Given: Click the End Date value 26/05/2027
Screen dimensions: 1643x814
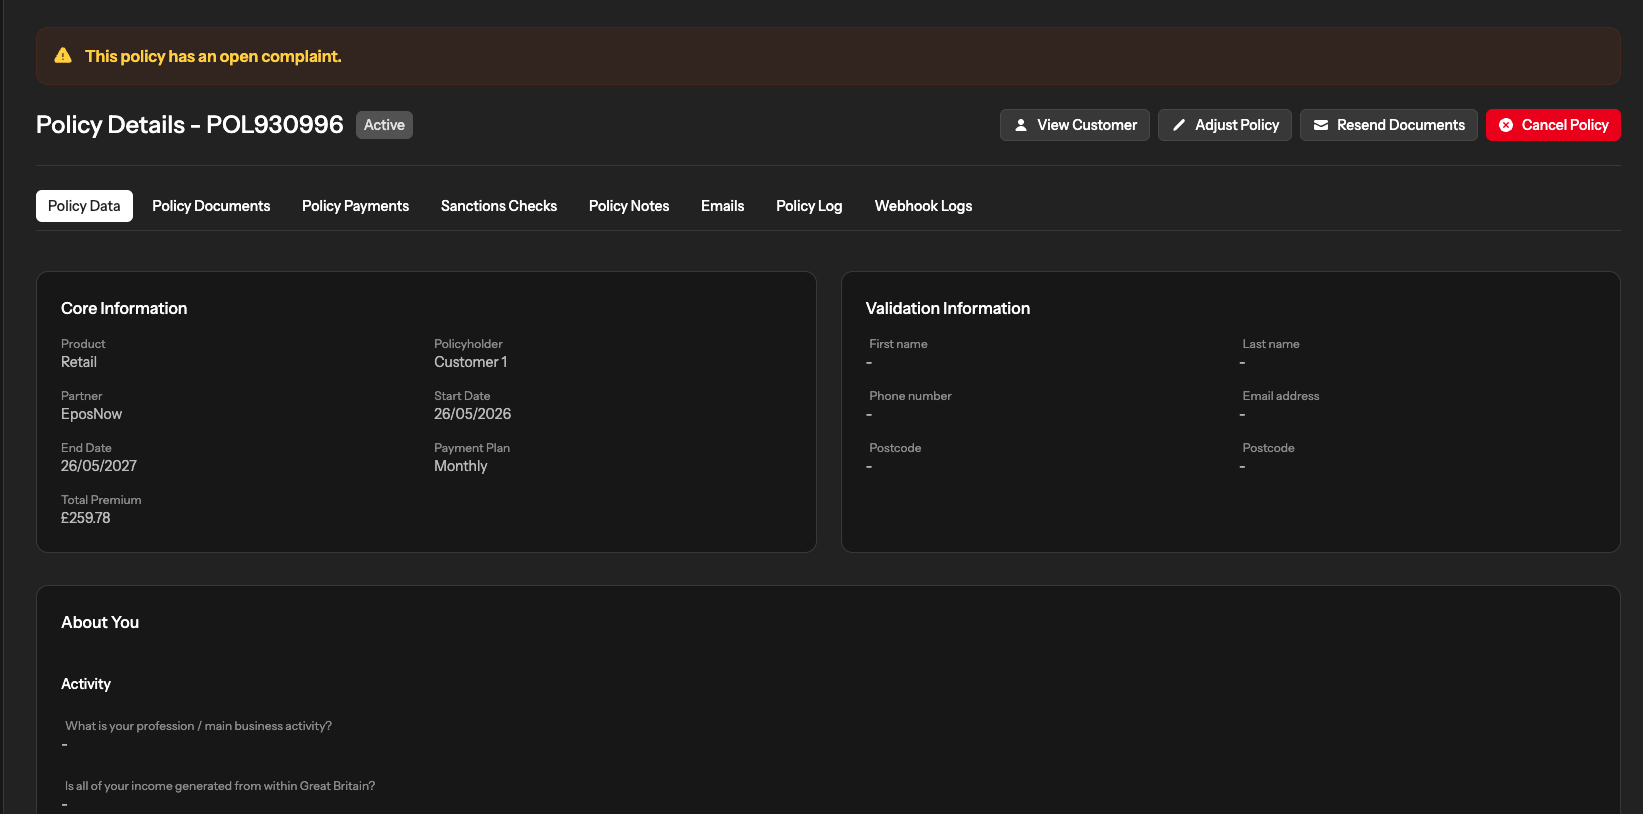Looking at the screenshot, I should [99, 466].
